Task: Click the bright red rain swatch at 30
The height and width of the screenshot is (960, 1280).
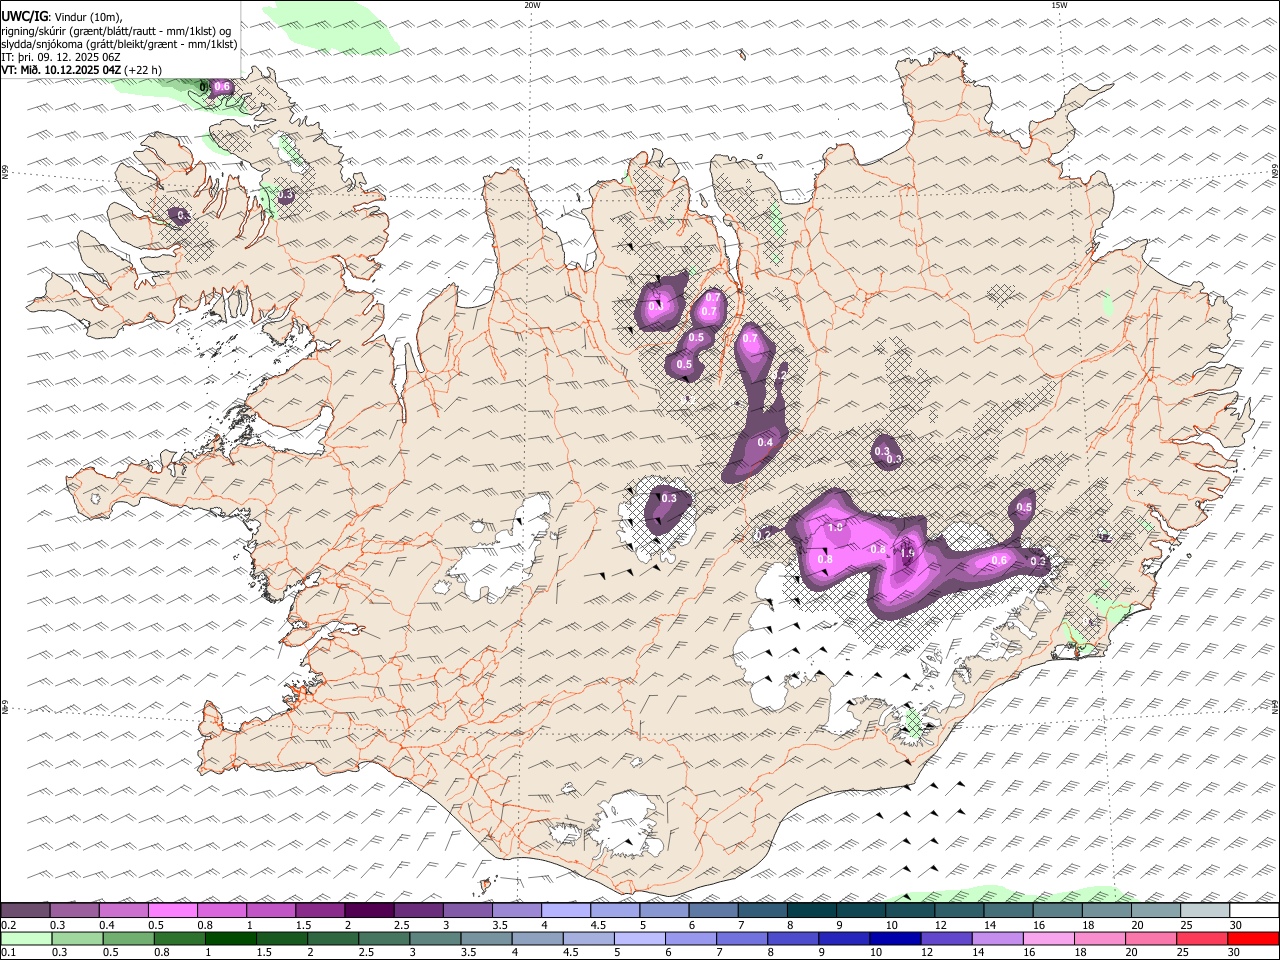Action: click(1254, 939)
